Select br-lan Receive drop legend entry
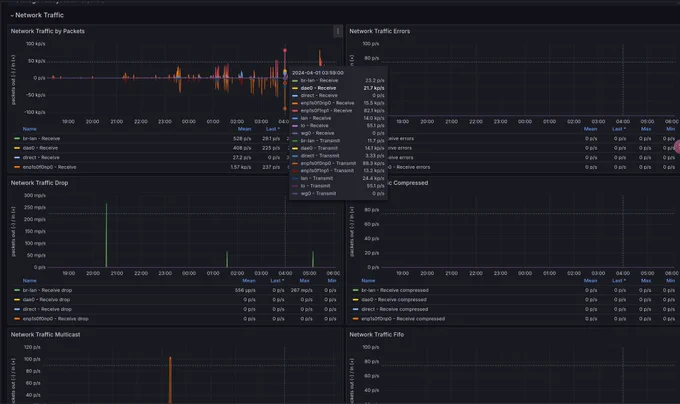The height and width of the screenshot is (404, 680). 47,290
